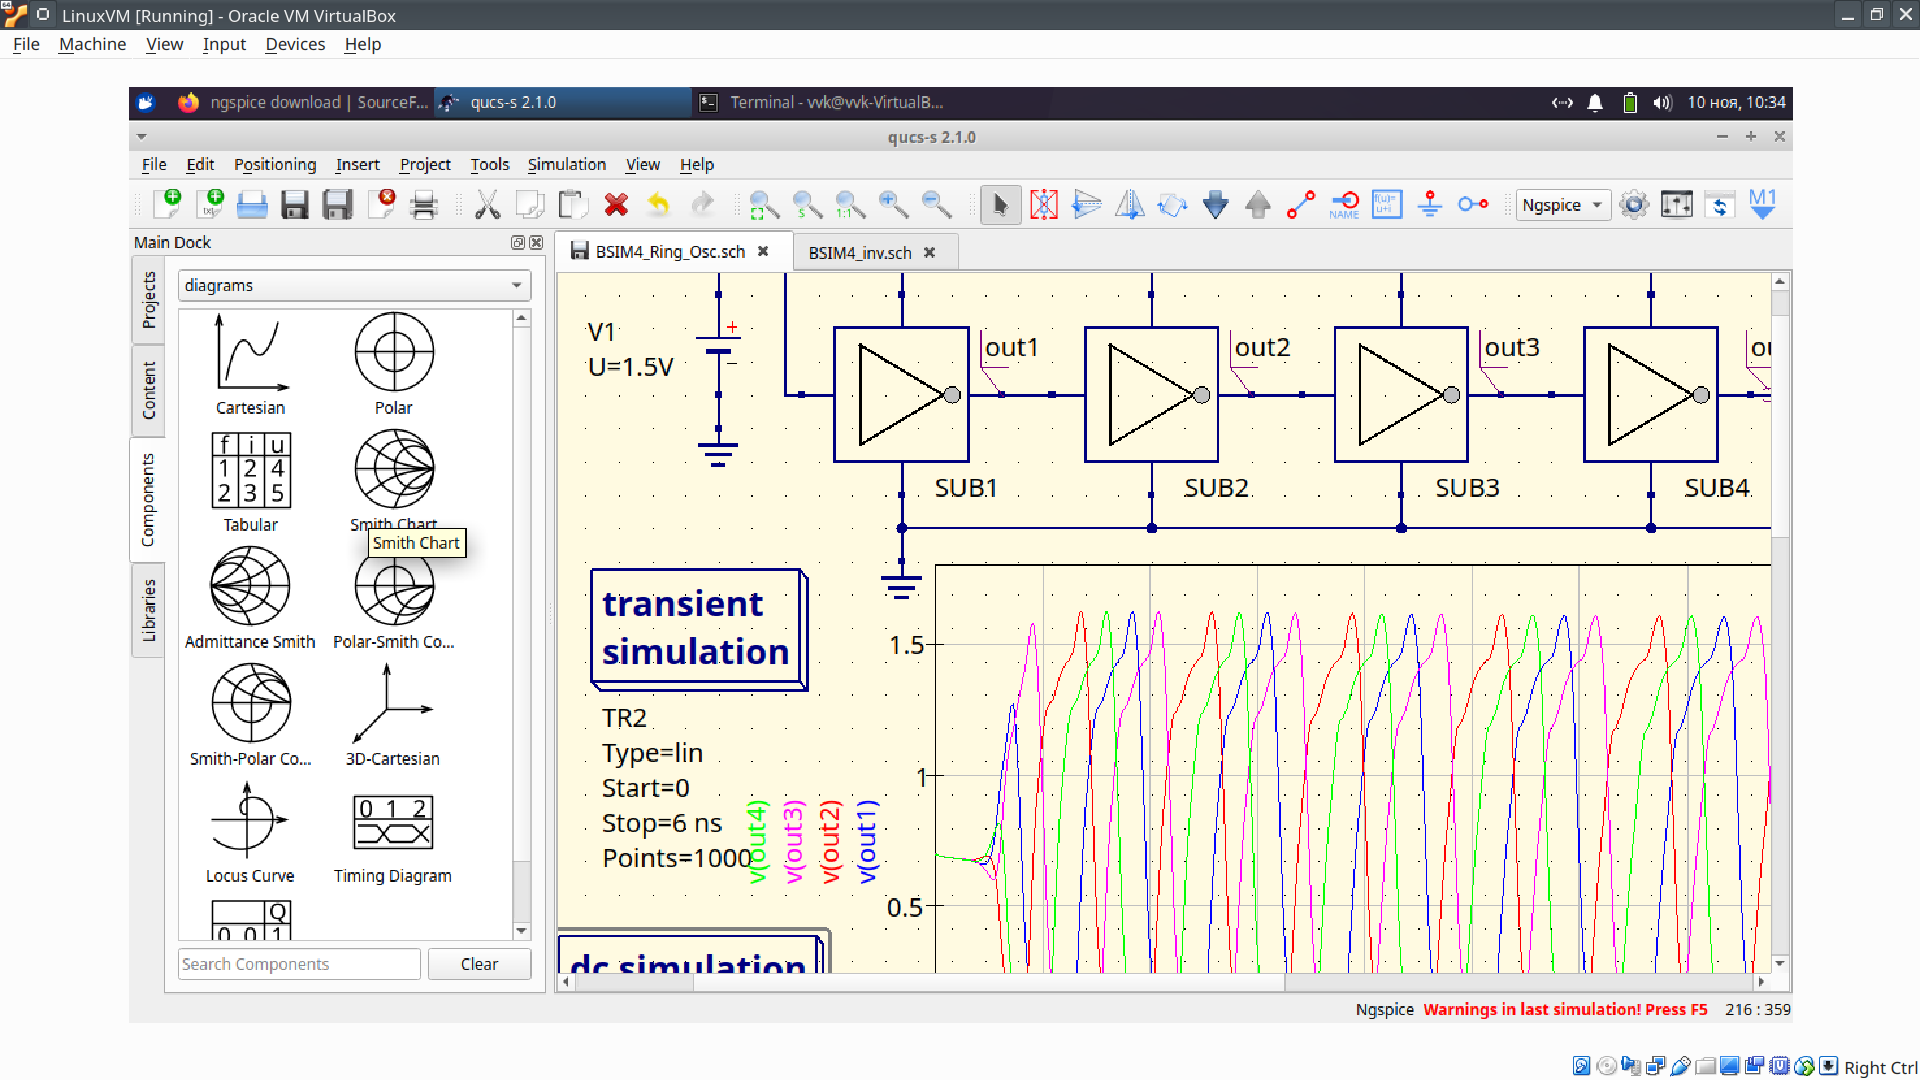Select the Rotate tool in the toolbar

(1172, 205)
